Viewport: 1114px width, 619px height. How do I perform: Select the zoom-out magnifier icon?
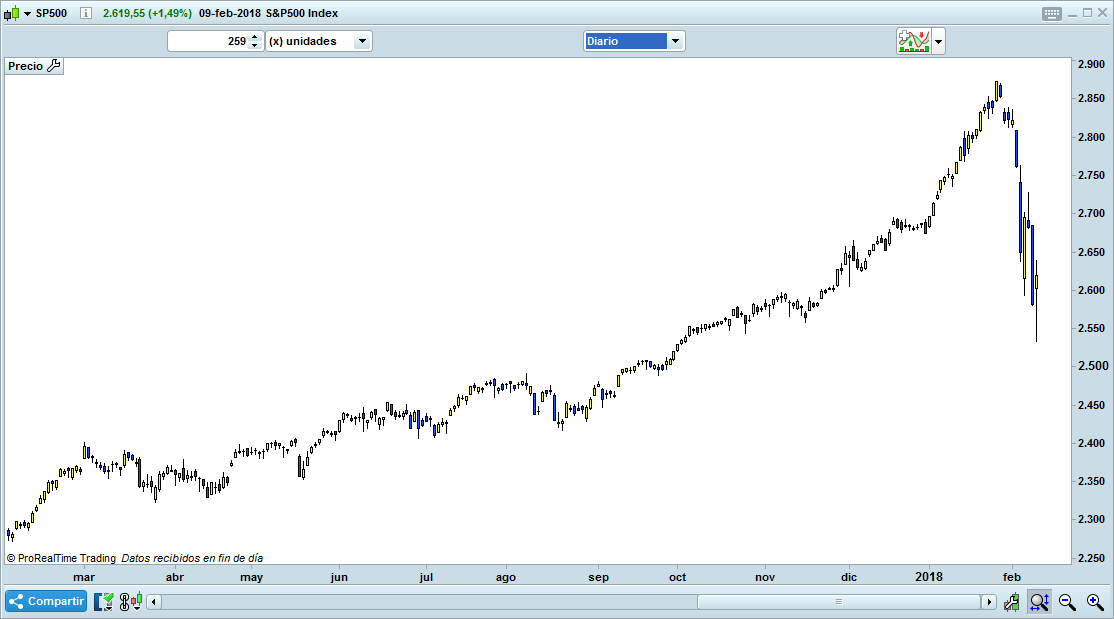(x=1064, y=601)
